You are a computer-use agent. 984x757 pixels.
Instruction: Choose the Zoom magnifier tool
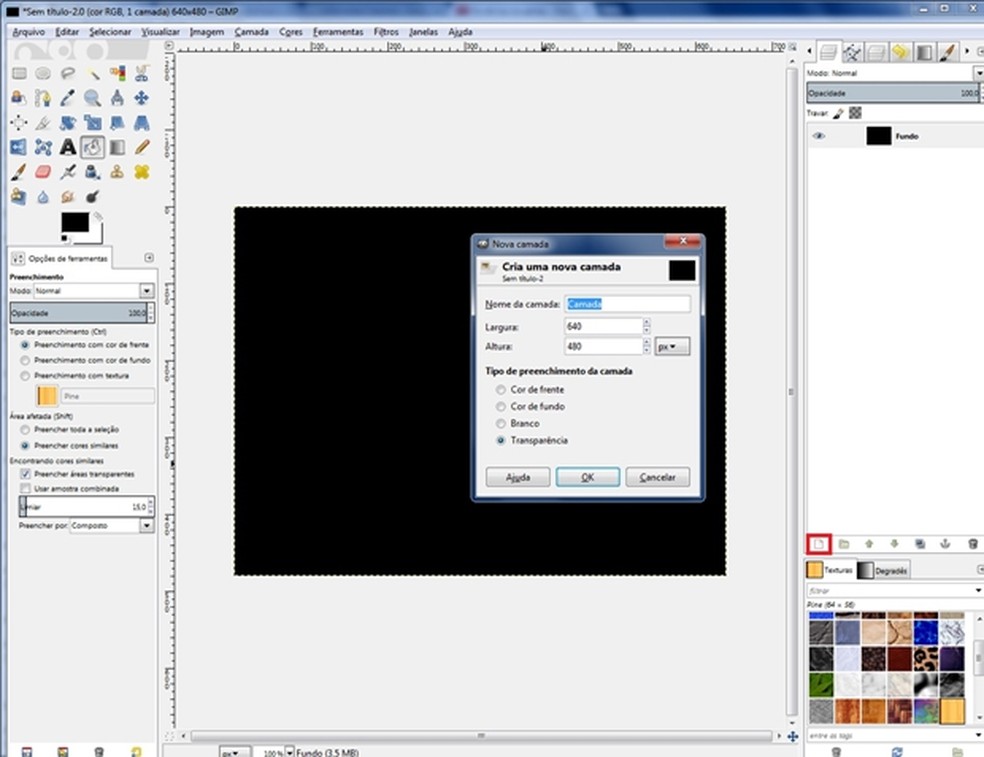click(x=92, y=98)
